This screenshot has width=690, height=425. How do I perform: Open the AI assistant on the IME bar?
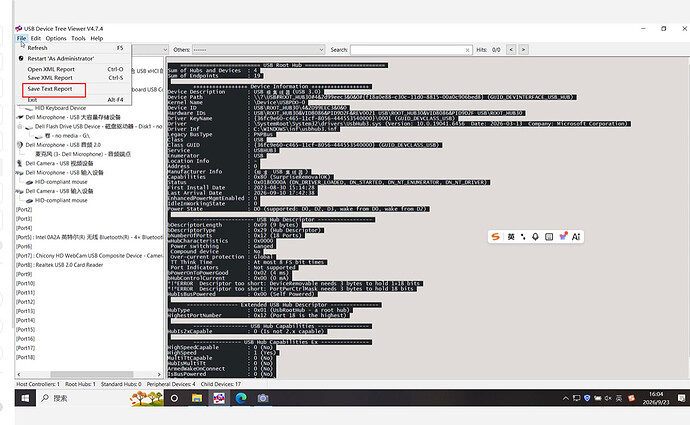[x=576, y=237]
